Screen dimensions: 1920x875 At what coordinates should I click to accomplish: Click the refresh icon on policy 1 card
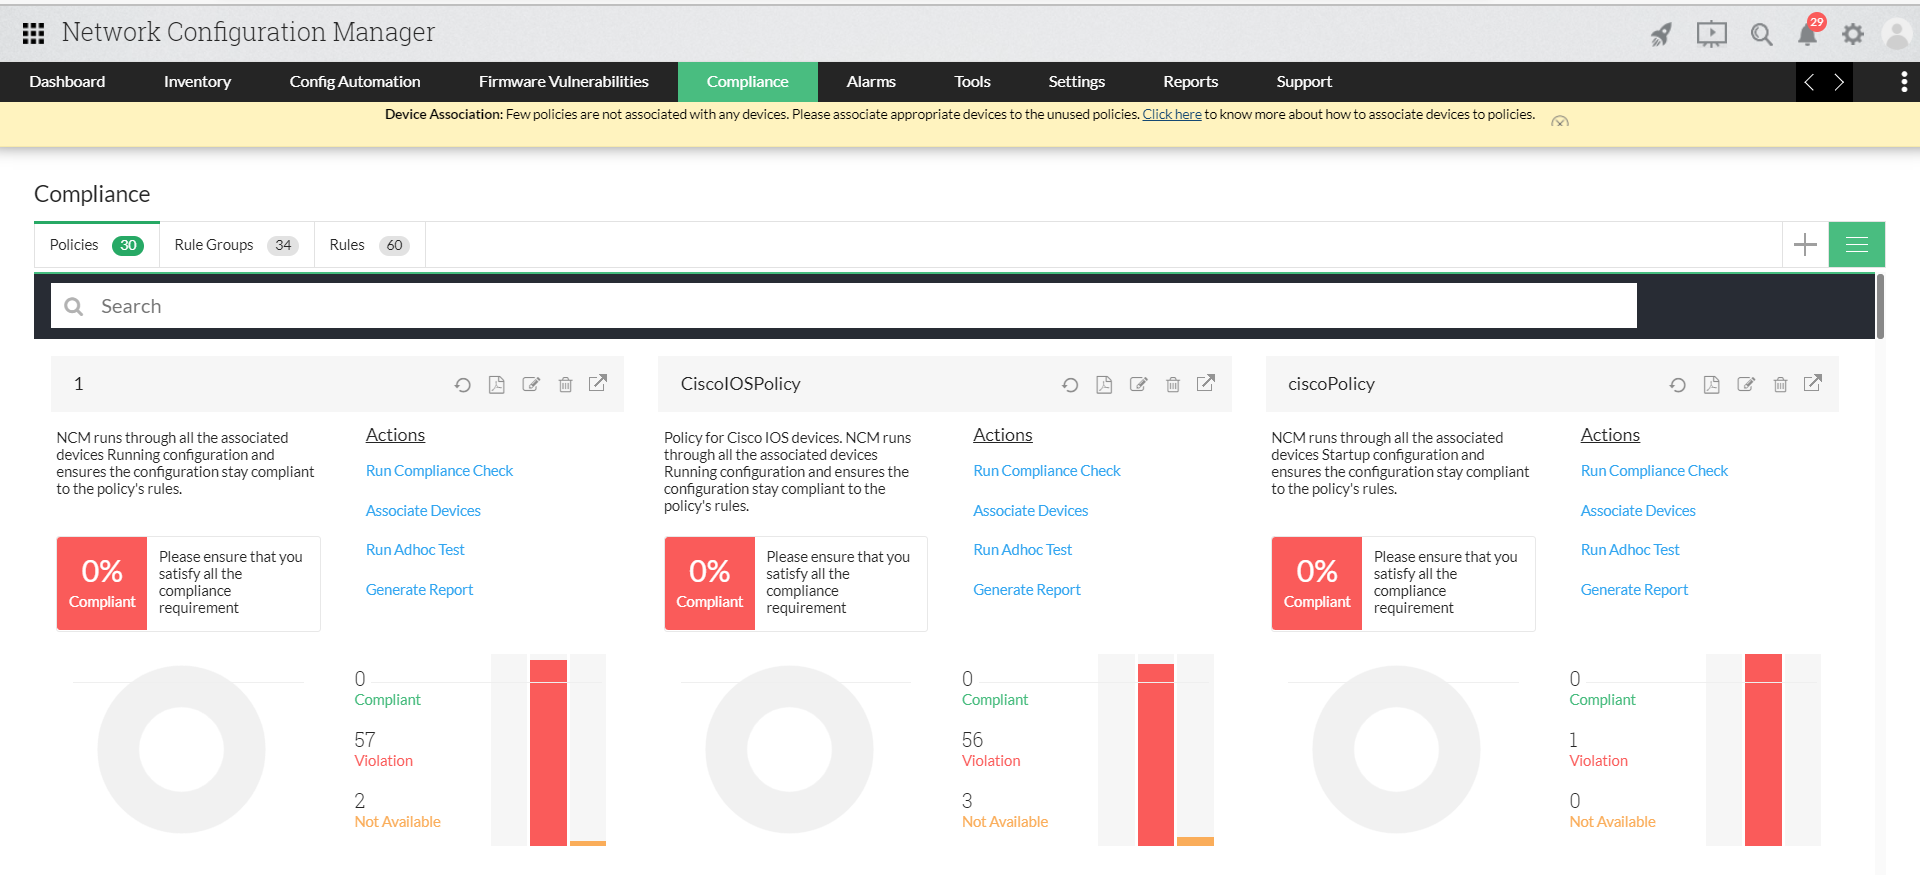tap(462, 385)
